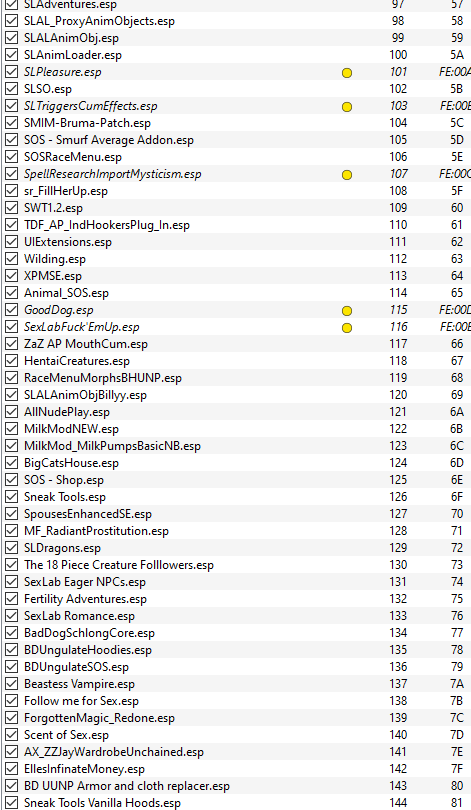Uncheck SLAL_ProxyAnimObjects.esp plugin
The width and height of the screenshot is (471, 810).
pyautogui.click(x=11, y=21)
